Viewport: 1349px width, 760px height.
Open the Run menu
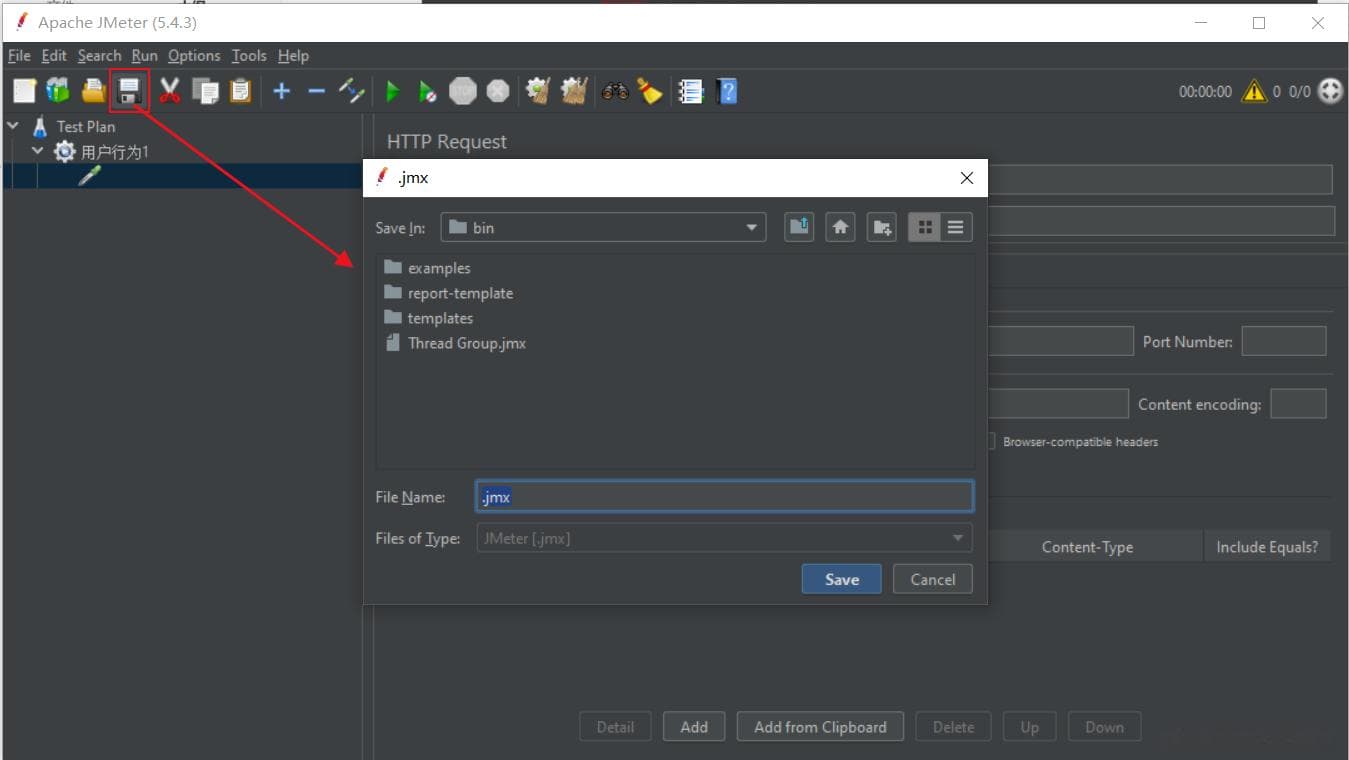point(145,56)
